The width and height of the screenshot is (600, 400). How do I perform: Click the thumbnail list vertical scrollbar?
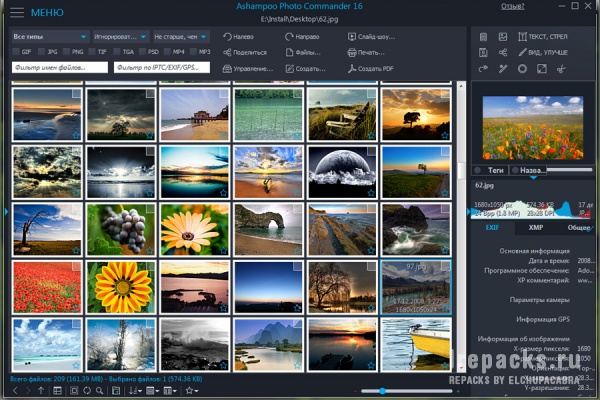(461, 226)
